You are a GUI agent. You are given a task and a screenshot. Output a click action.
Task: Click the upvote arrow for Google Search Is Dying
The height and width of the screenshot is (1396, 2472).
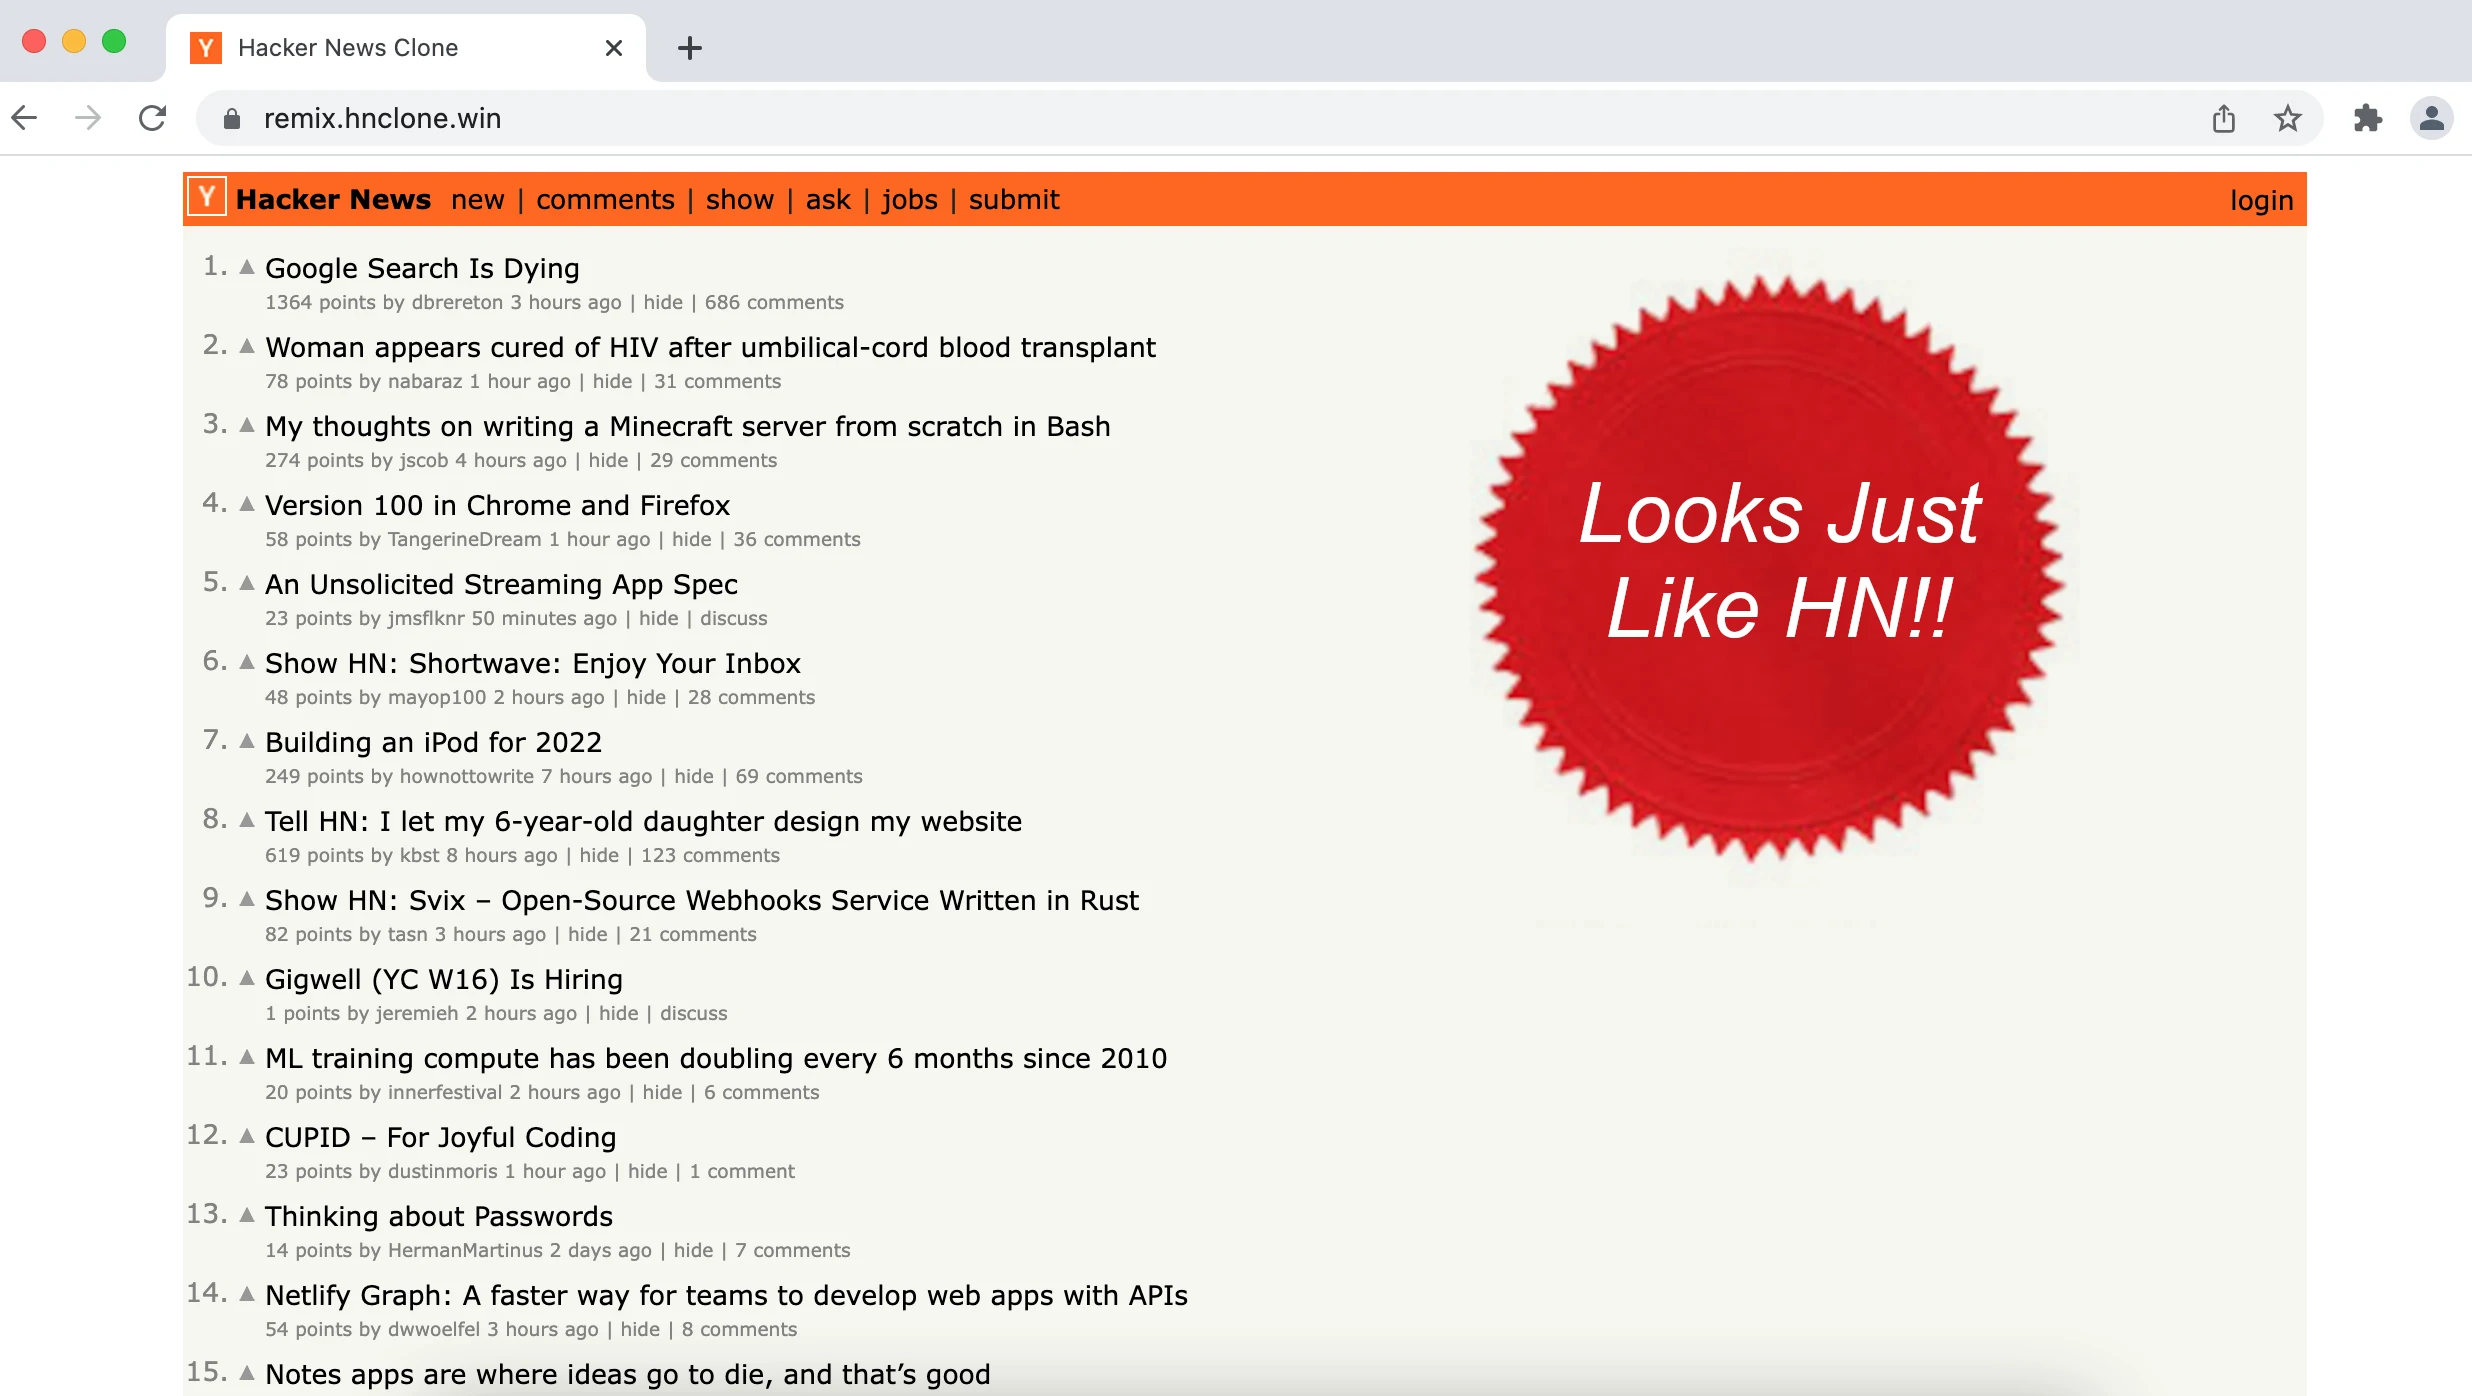tap(248, 268)
